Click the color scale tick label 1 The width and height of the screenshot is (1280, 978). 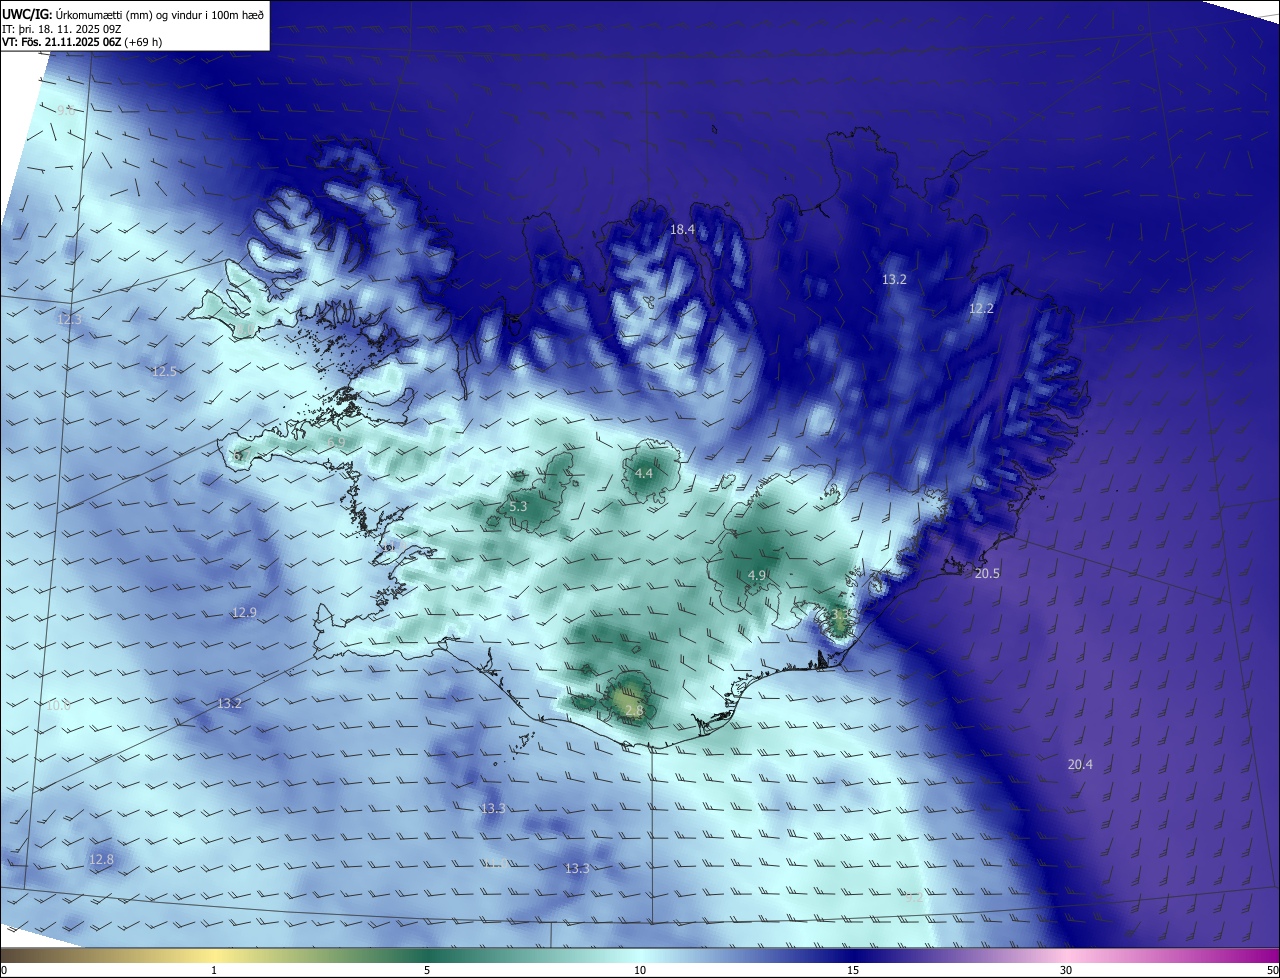pos(214,970)
